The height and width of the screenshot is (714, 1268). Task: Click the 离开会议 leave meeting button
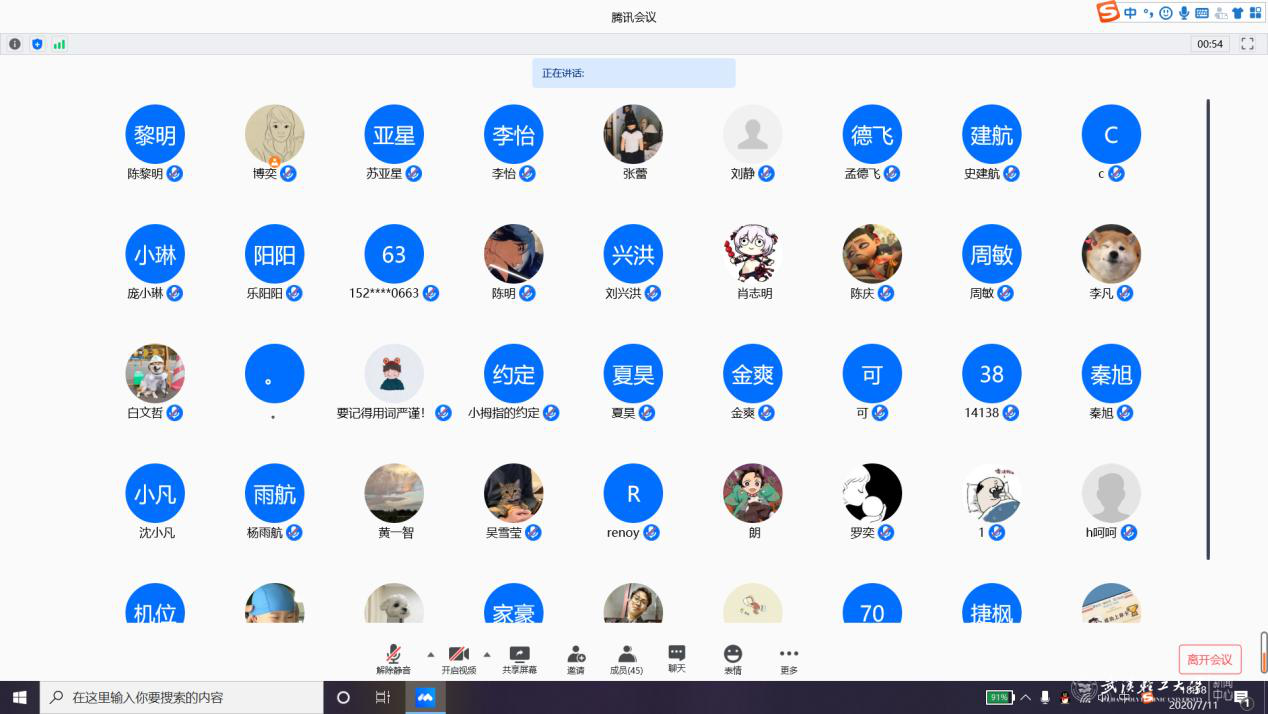(1209, 660)
